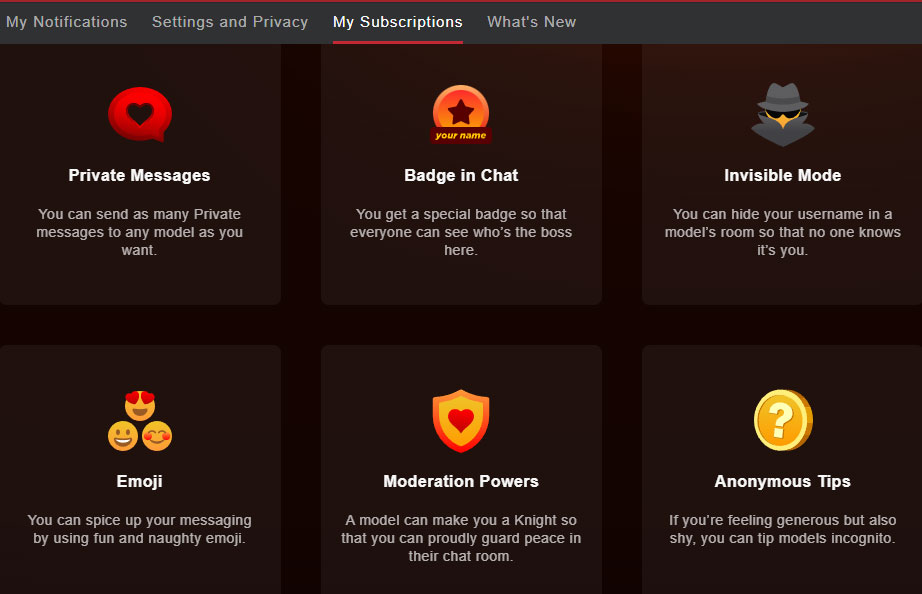922x594 pixels.
Task: Click the heart shield Moderation icon
Action: (x=461, y=421)
